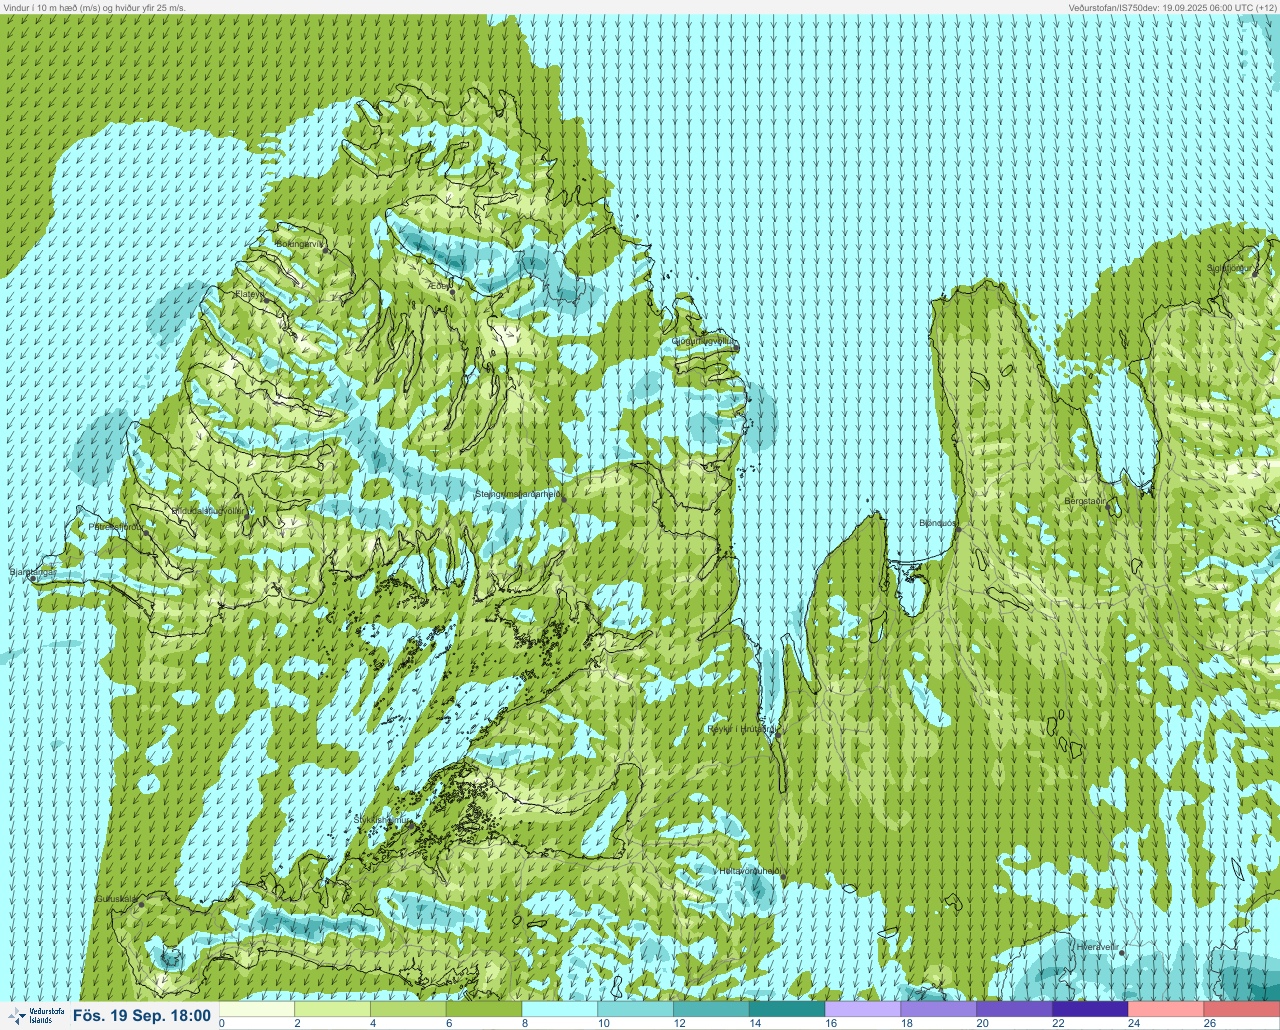Click the 20–22 m/s purple legend swatch

(1015, 1009)
